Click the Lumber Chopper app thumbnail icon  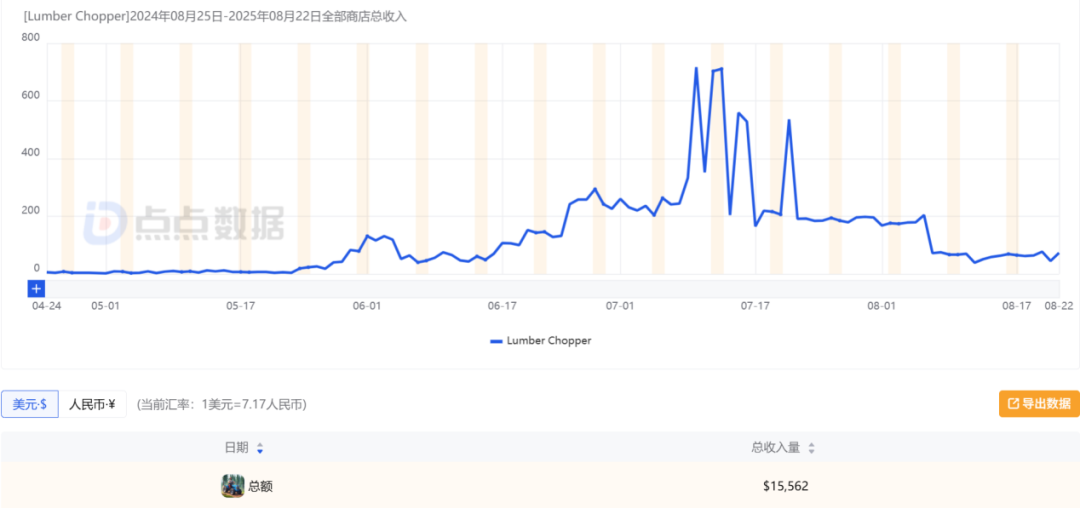233,486
